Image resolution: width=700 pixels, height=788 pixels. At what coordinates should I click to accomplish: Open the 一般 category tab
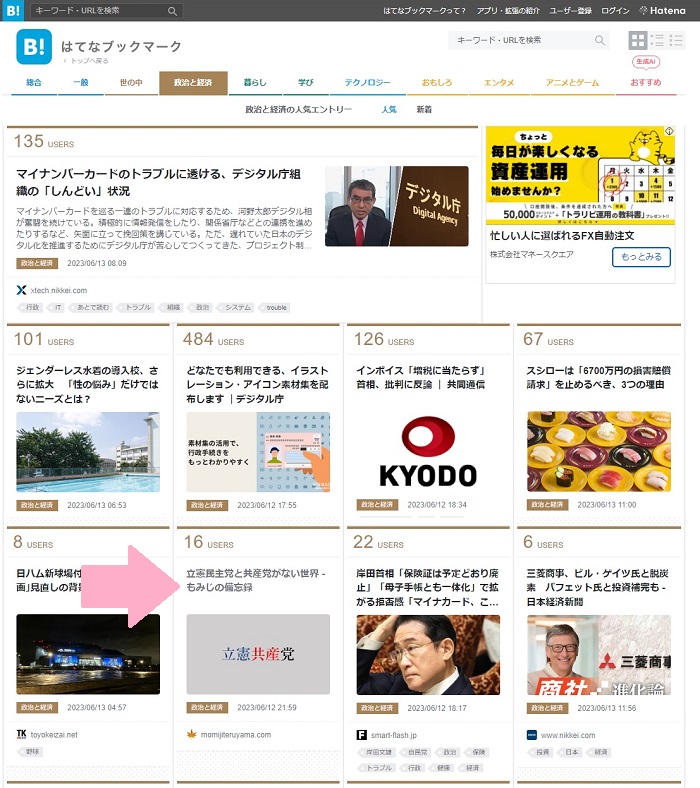click(x=80, y=82)
